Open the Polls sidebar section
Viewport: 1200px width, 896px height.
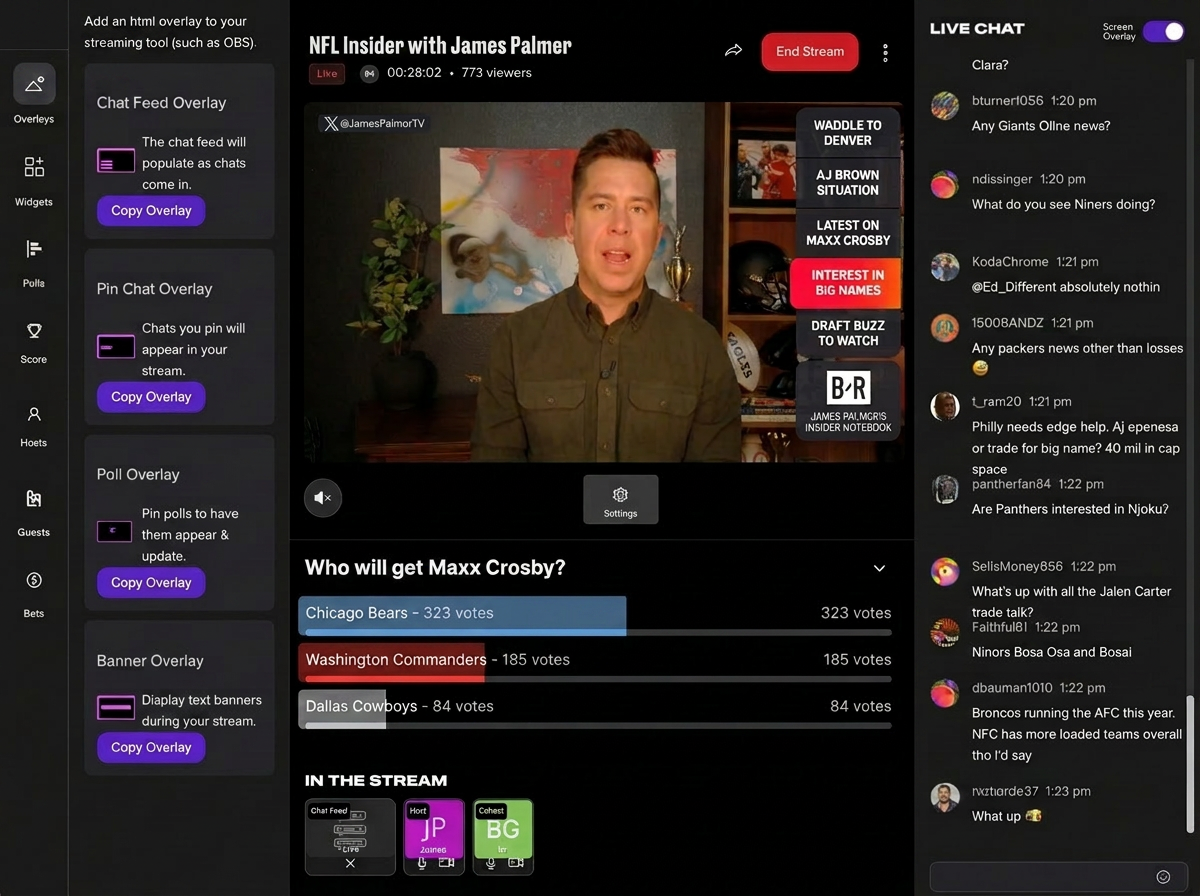point(34,262)
